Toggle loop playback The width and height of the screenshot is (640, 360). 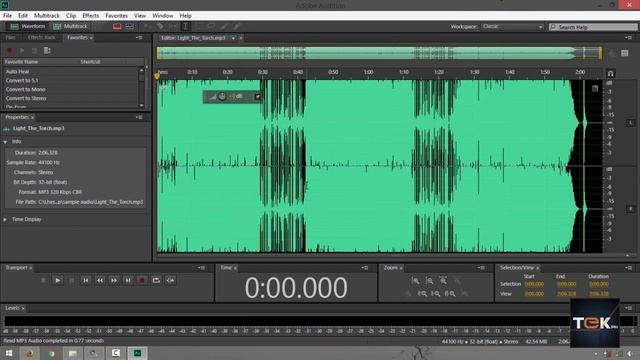[x=156, y=280]
